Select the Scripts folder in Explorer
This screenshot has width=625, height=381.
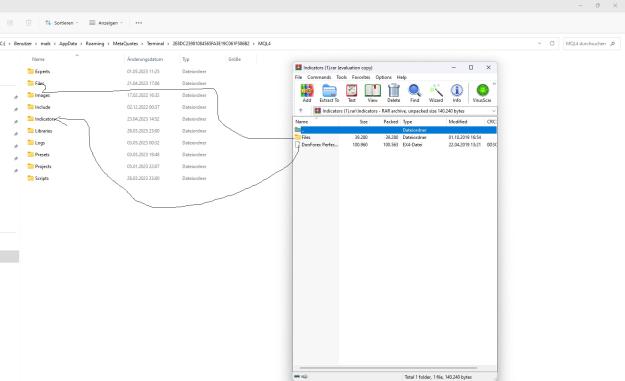click(38, 179)
